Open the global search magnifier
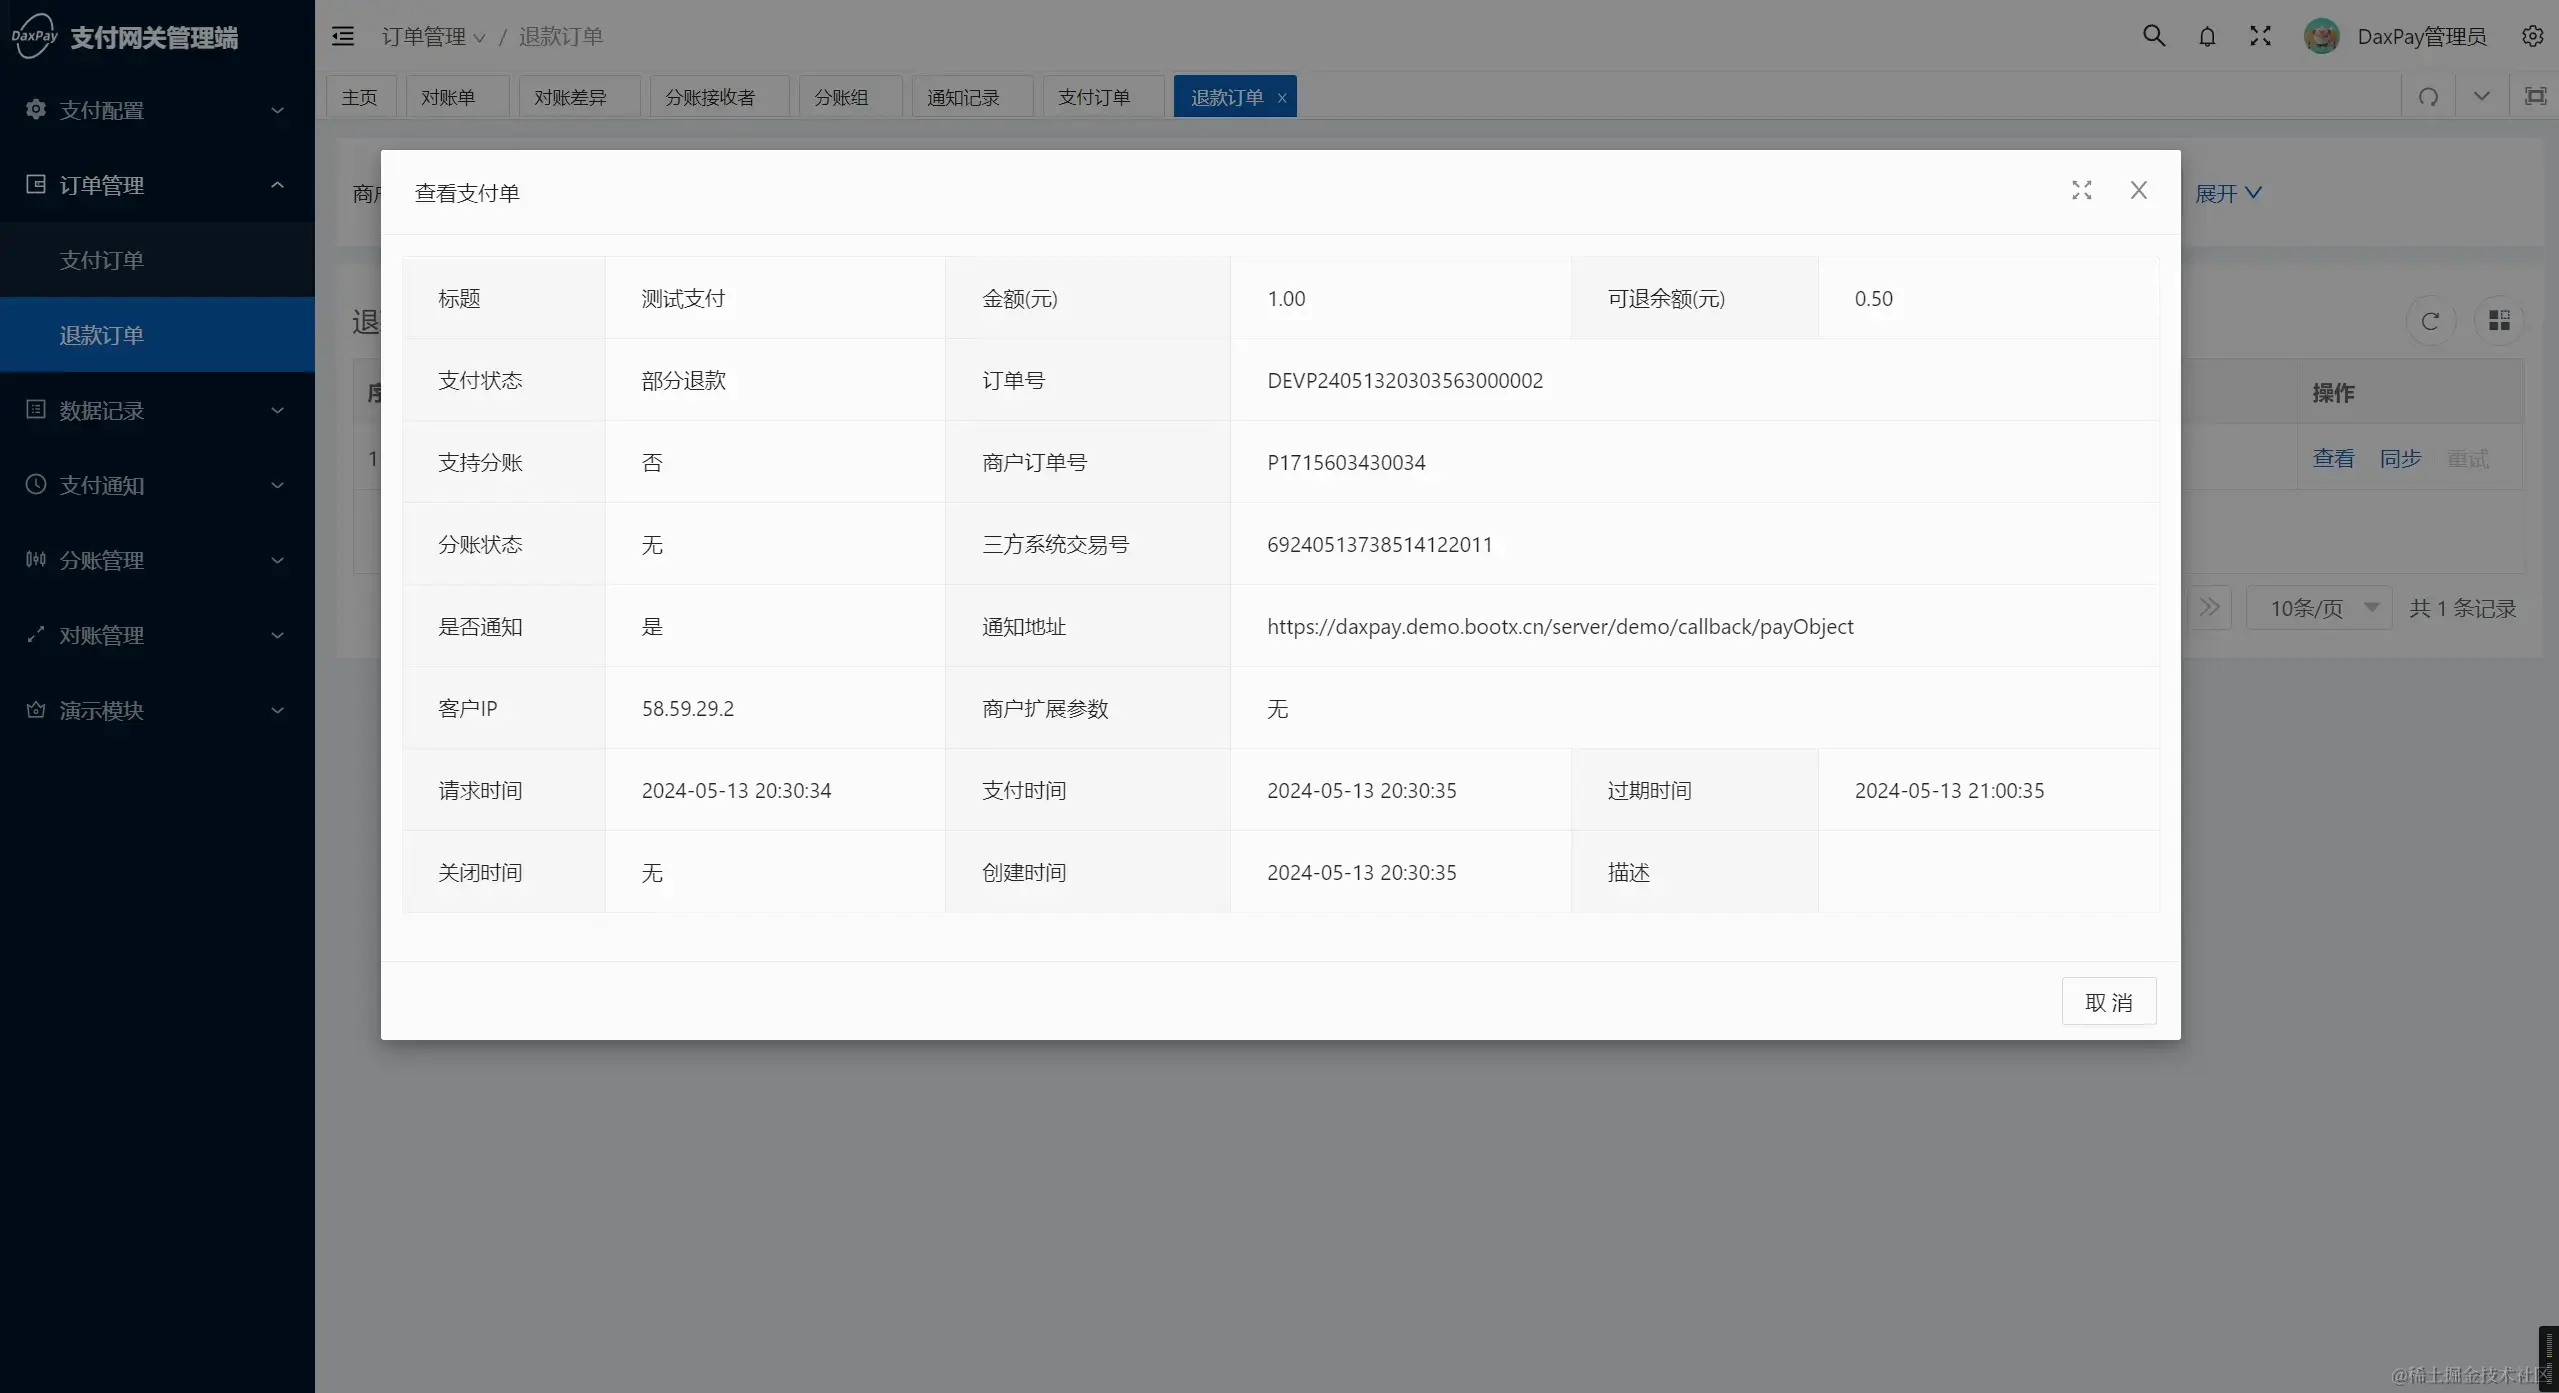This screenshot has width=2559, height=1393. click(2154, 35)
